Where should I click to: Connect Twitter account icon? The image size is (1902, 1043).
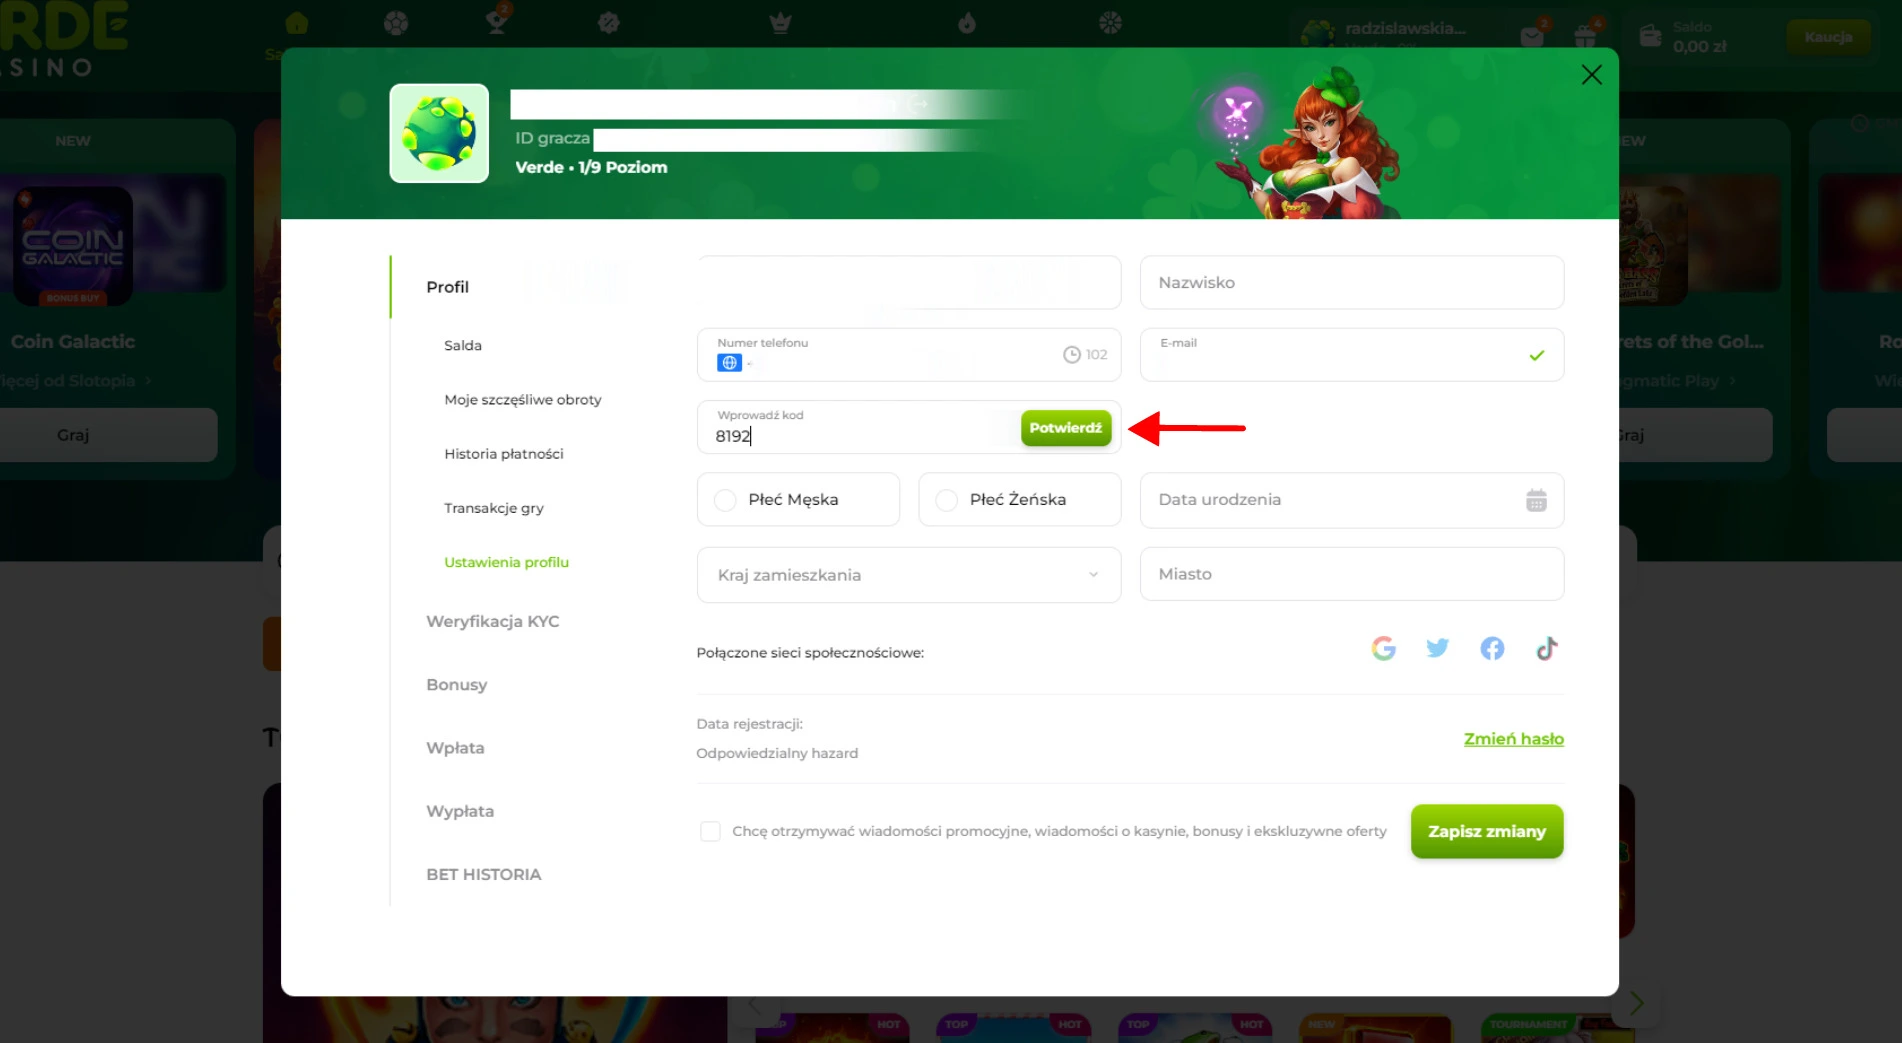pos(1437,648)
